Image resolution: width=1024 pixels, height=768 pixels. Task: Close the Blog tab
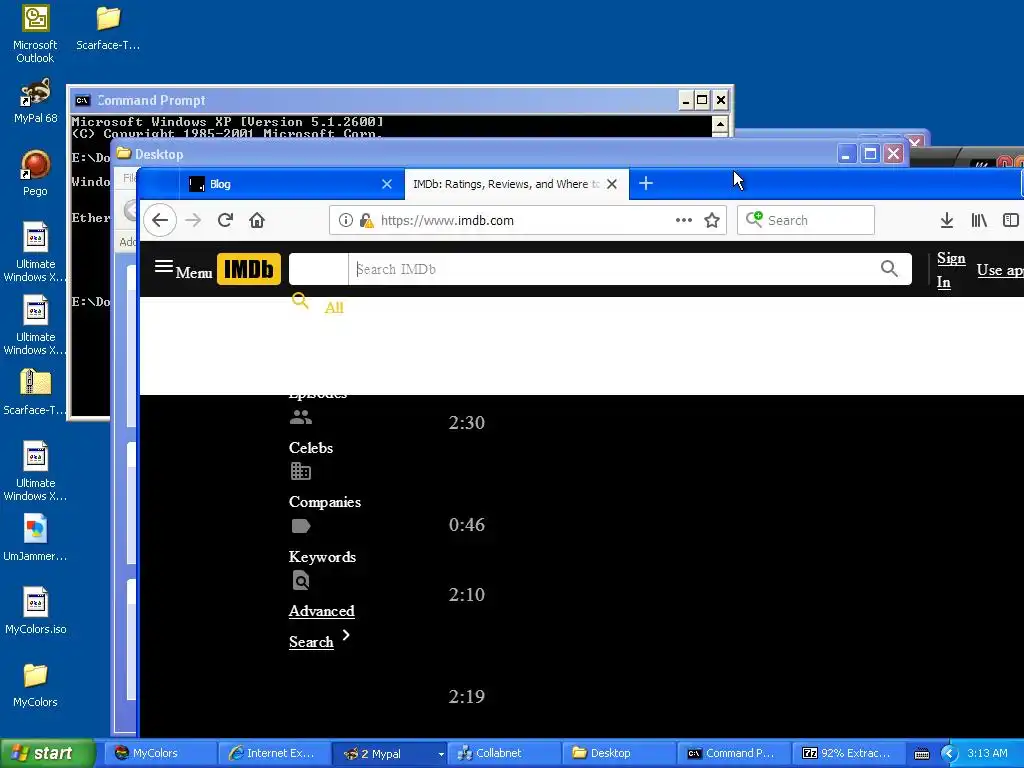click(387, 184)
